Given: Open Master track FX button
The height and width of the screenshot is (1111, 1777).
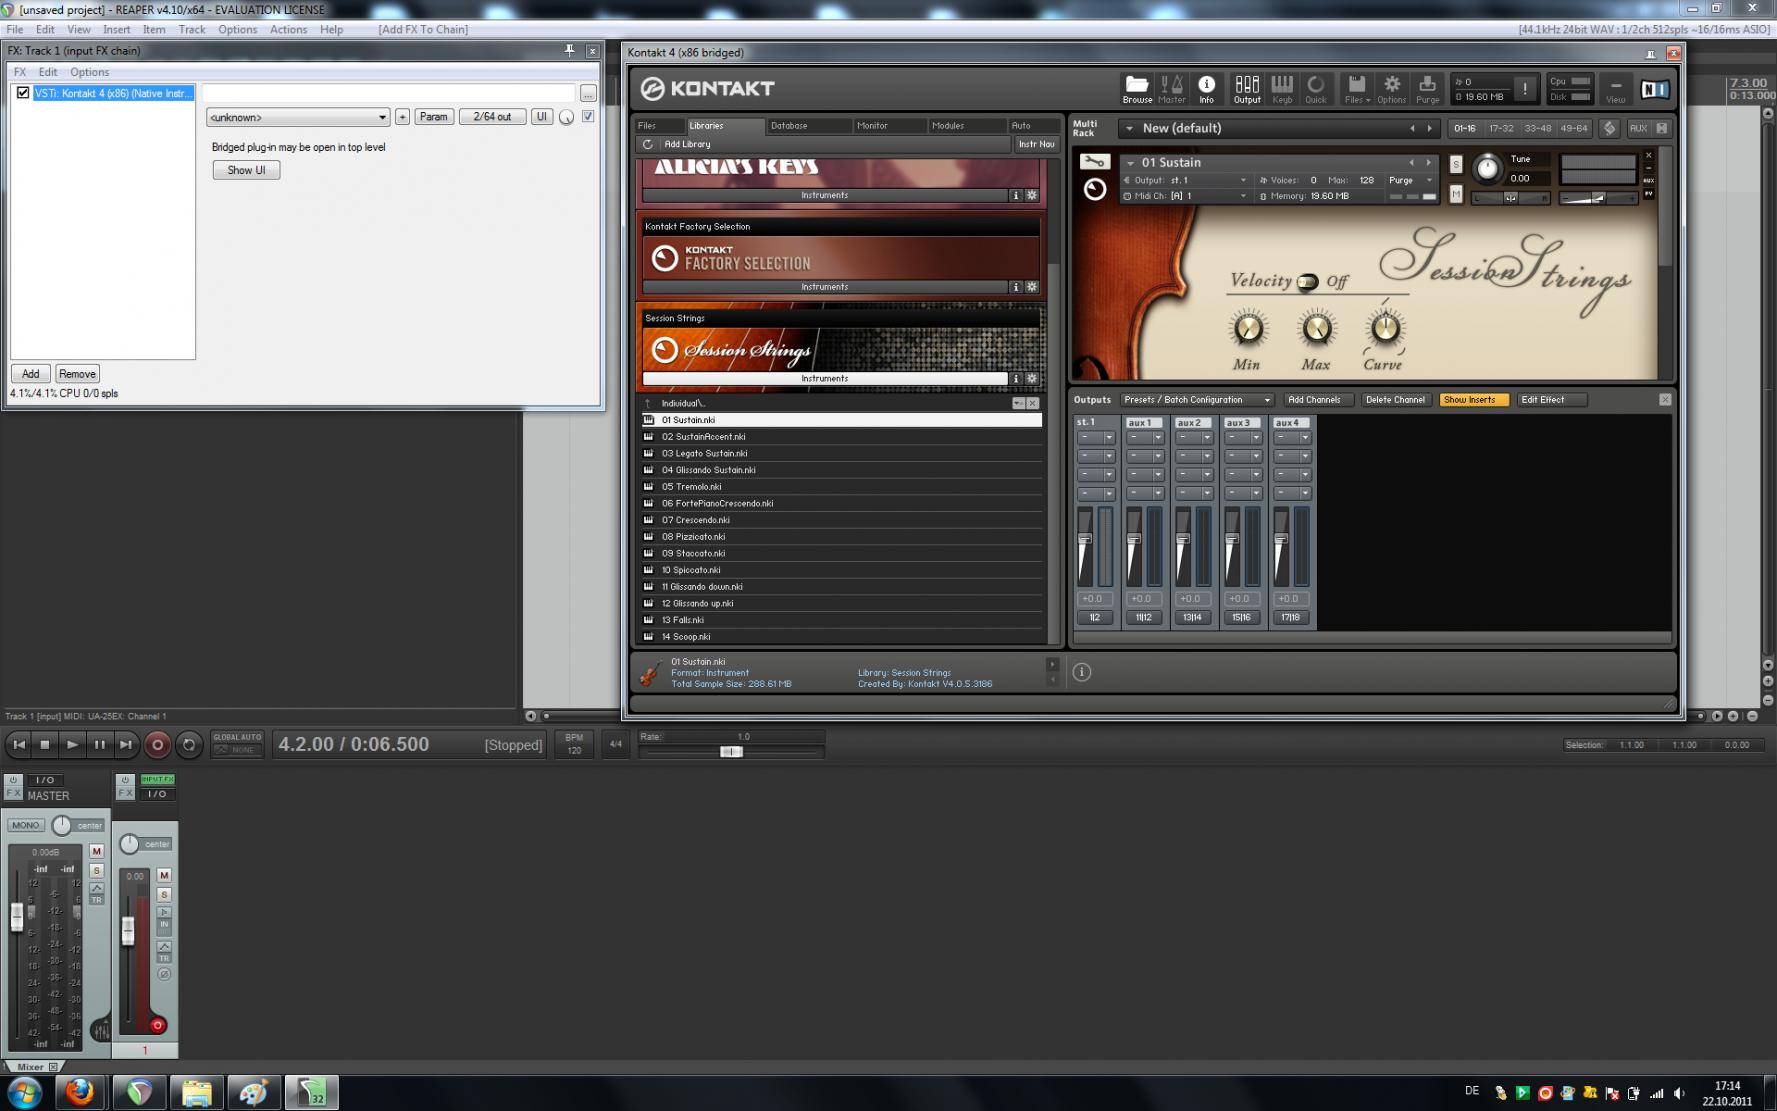Looking at the screenshot, I should [x=13, y=794].
